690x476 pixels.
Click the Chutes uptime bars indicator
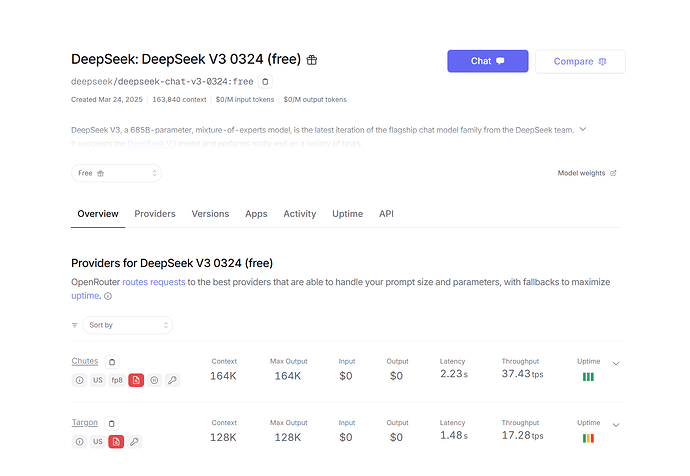click(x=588, y=377)
